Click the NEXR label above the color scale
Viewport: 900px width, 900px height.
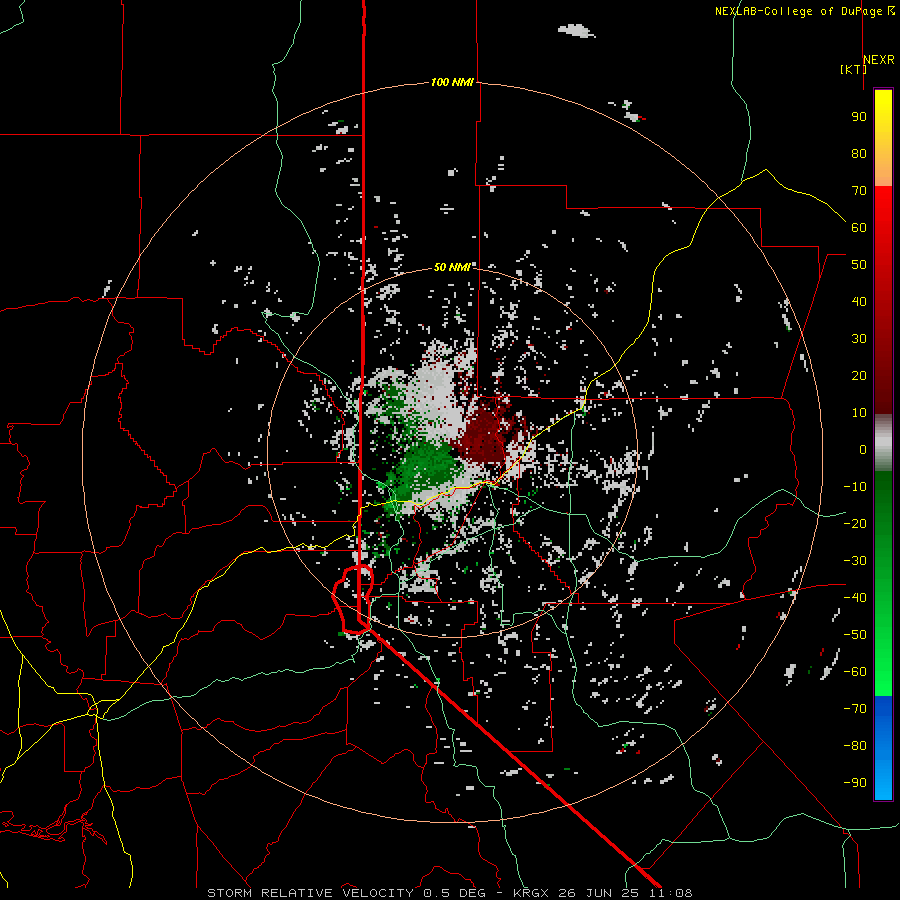(x=878, y=60)
